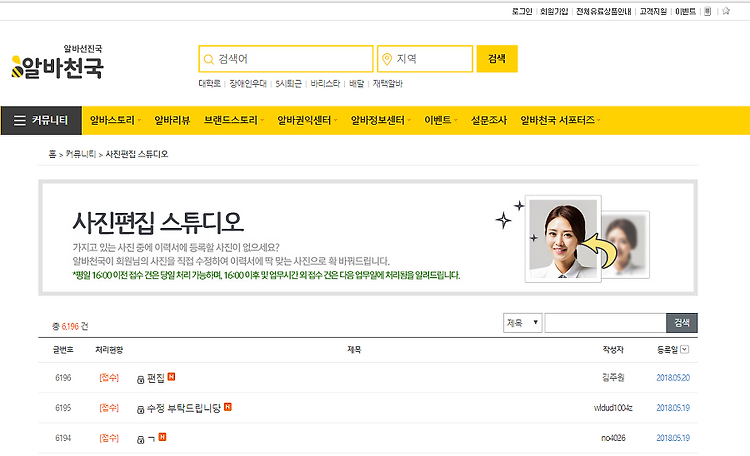Screen dimensions: 750x456
Task: Click author name wldud1004z
Action: tap(613, 408)
